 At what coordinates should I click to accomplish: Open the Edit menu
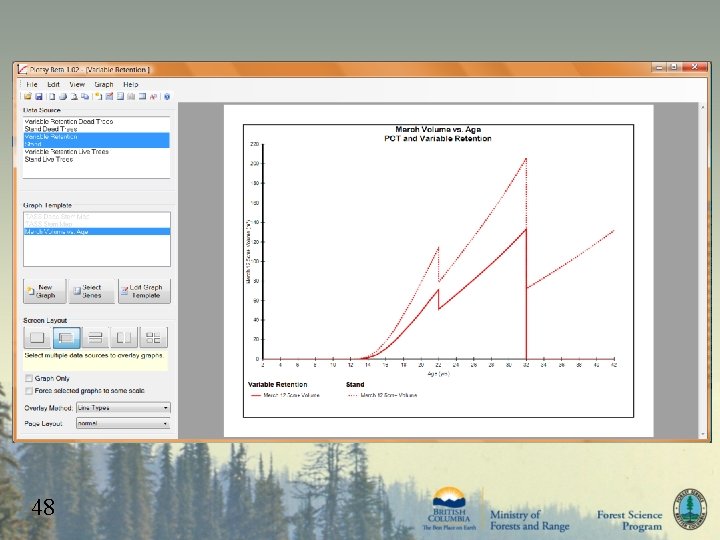point(53,84)
